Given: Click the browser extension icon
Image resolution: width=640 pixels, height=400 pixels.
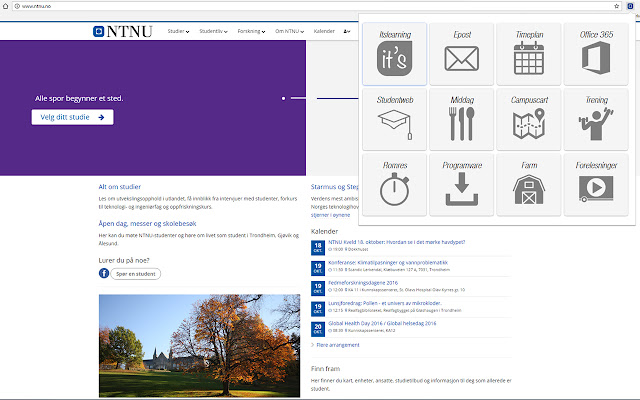Looking at the screenshot, I should (630, 6).
